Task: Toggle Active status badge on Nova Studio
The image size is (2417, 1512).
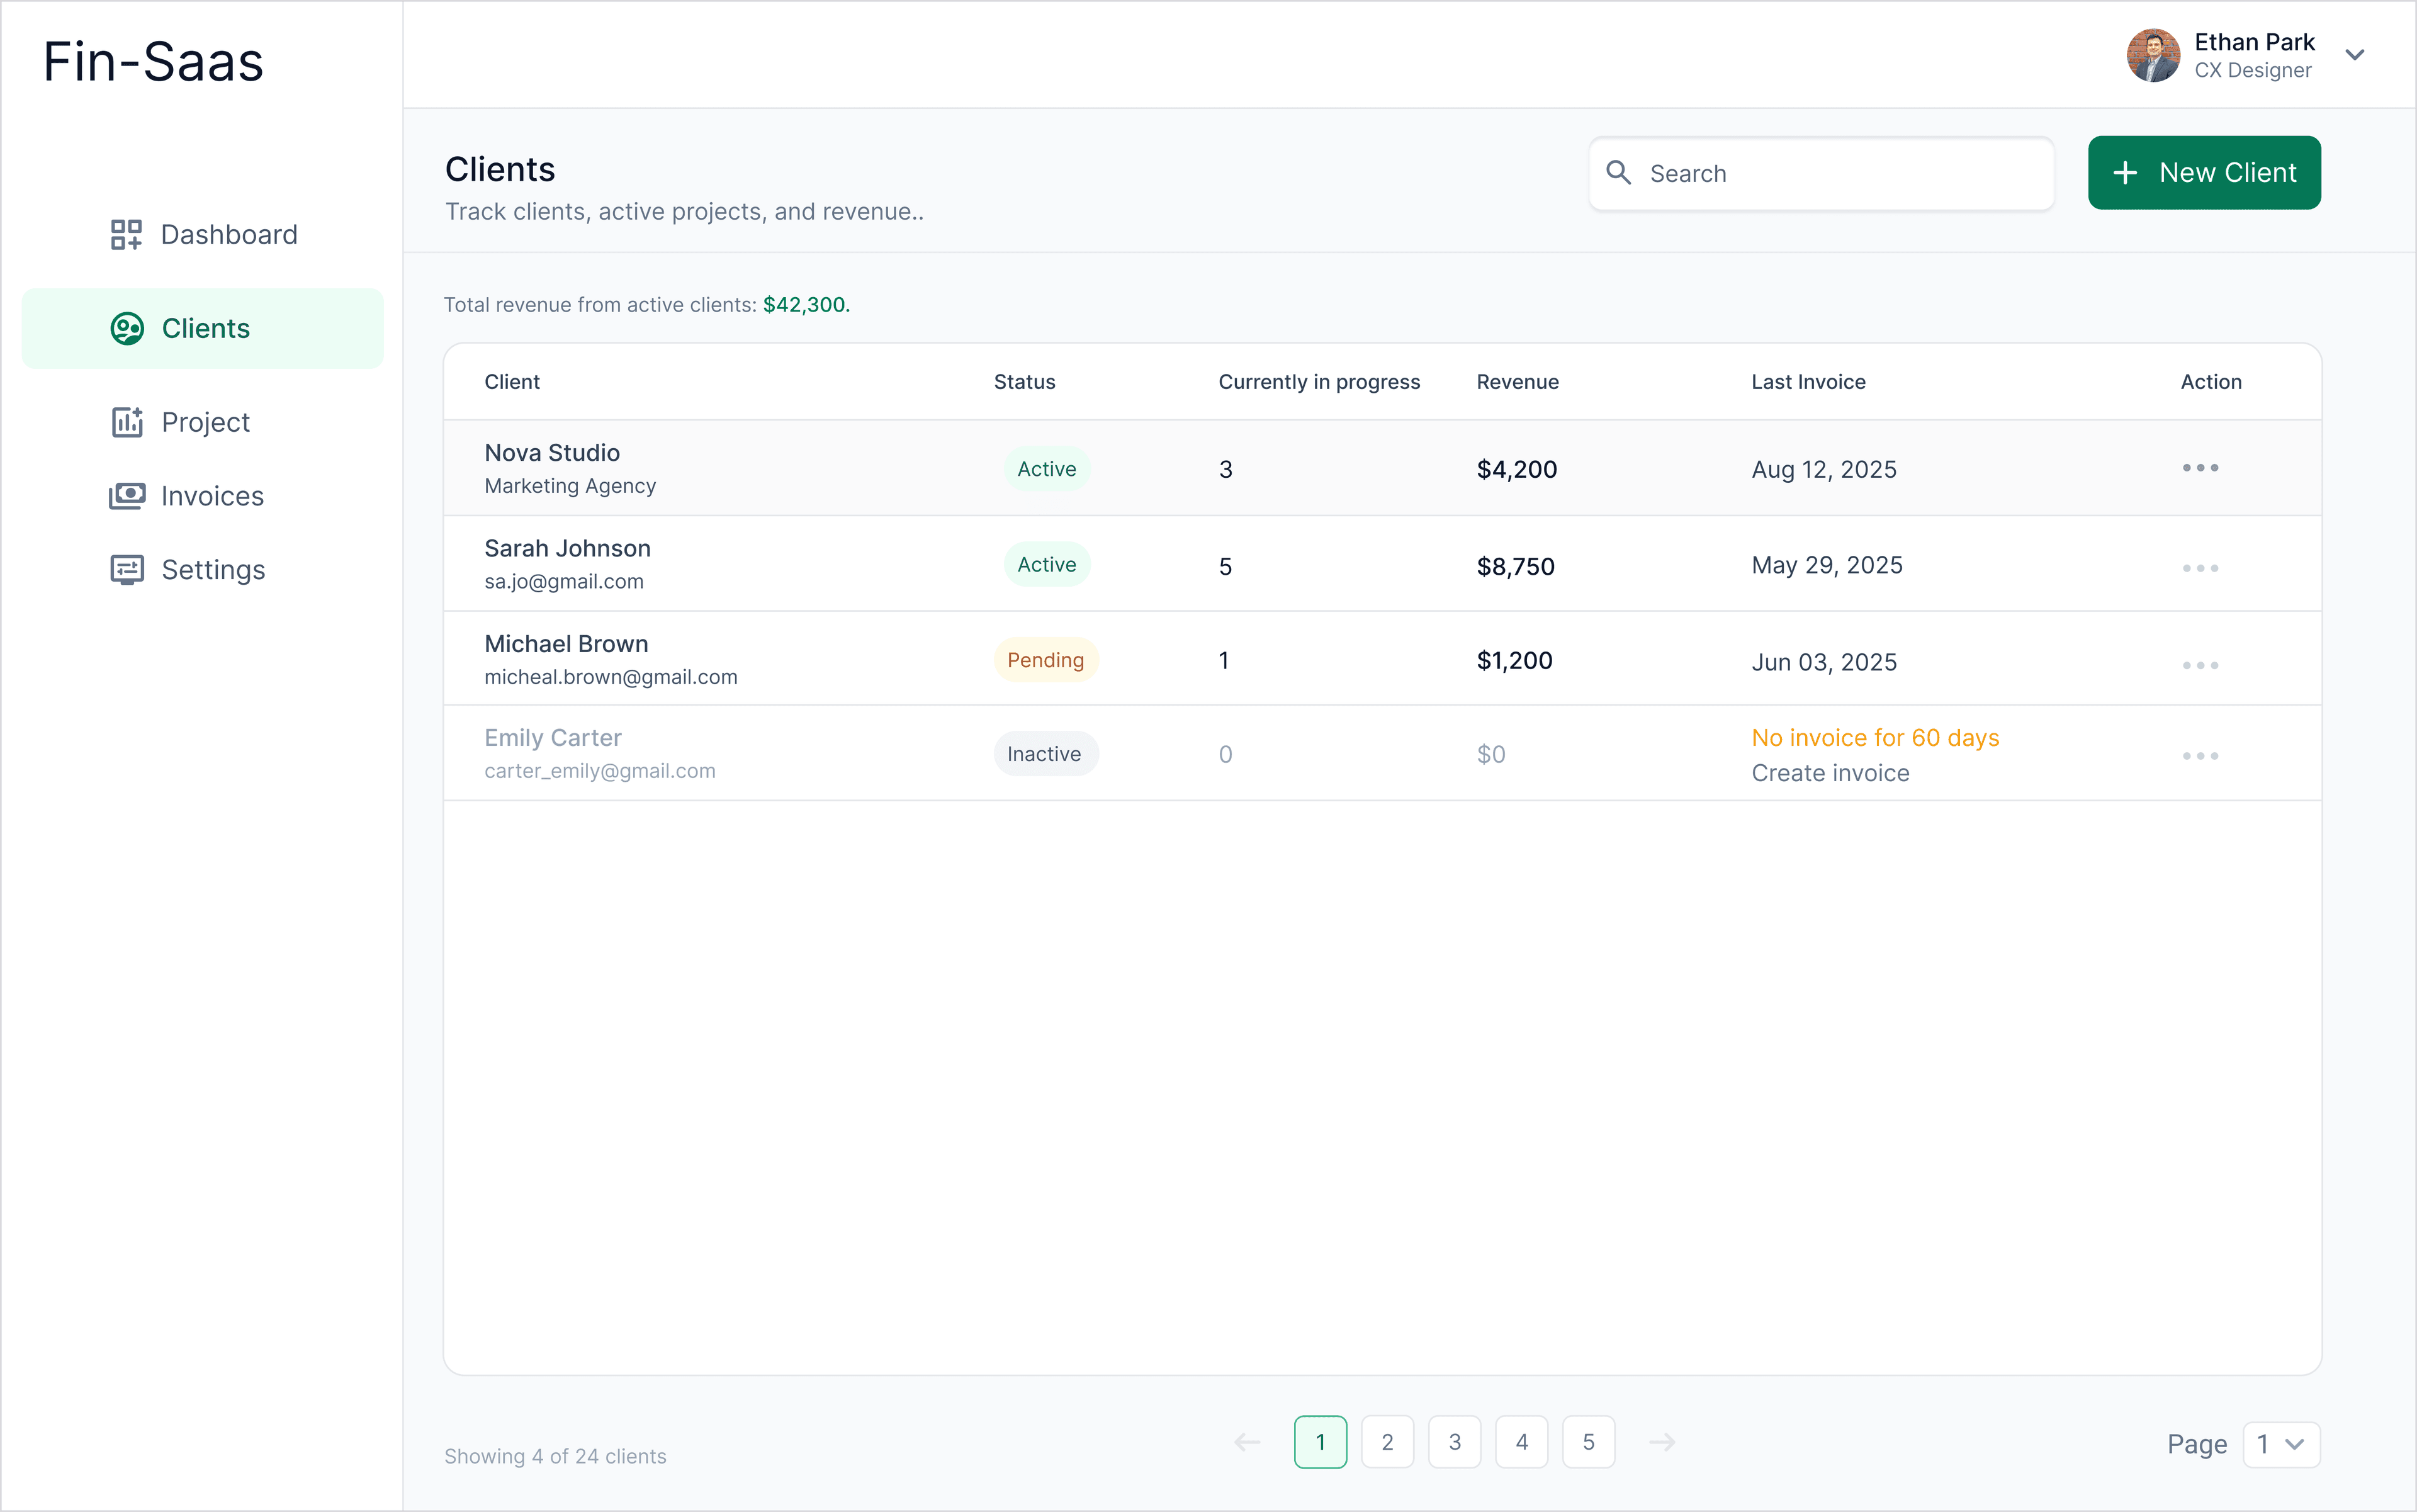Action: [x=1046, y=467]
